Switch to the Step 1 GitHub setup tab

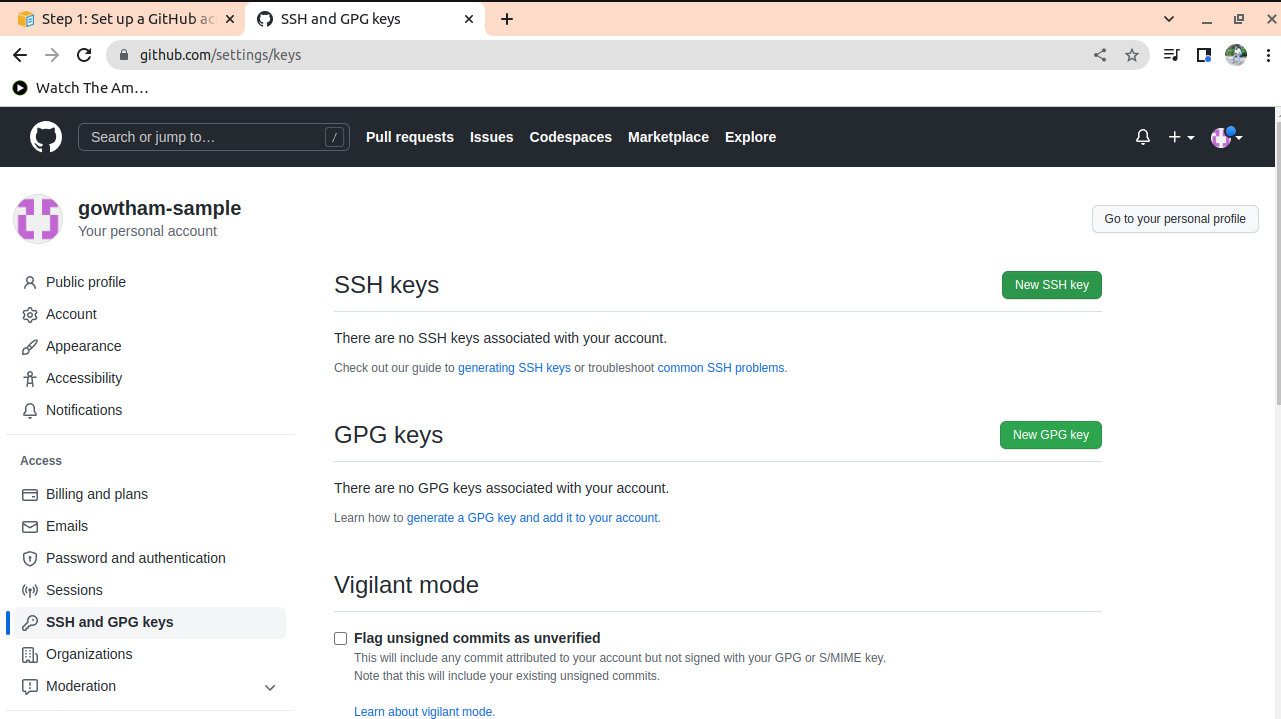pyautogui.click(x=125, y=19)
